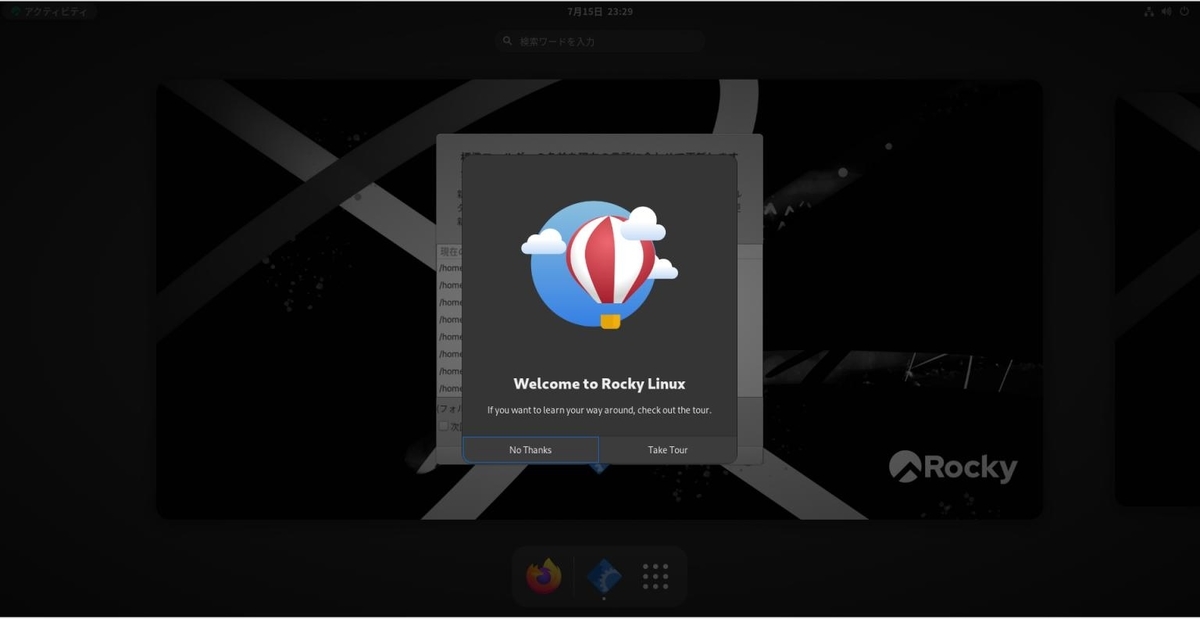
Task: Click the network status icon
Action: pyautogui.click(x=1149, y=12)
